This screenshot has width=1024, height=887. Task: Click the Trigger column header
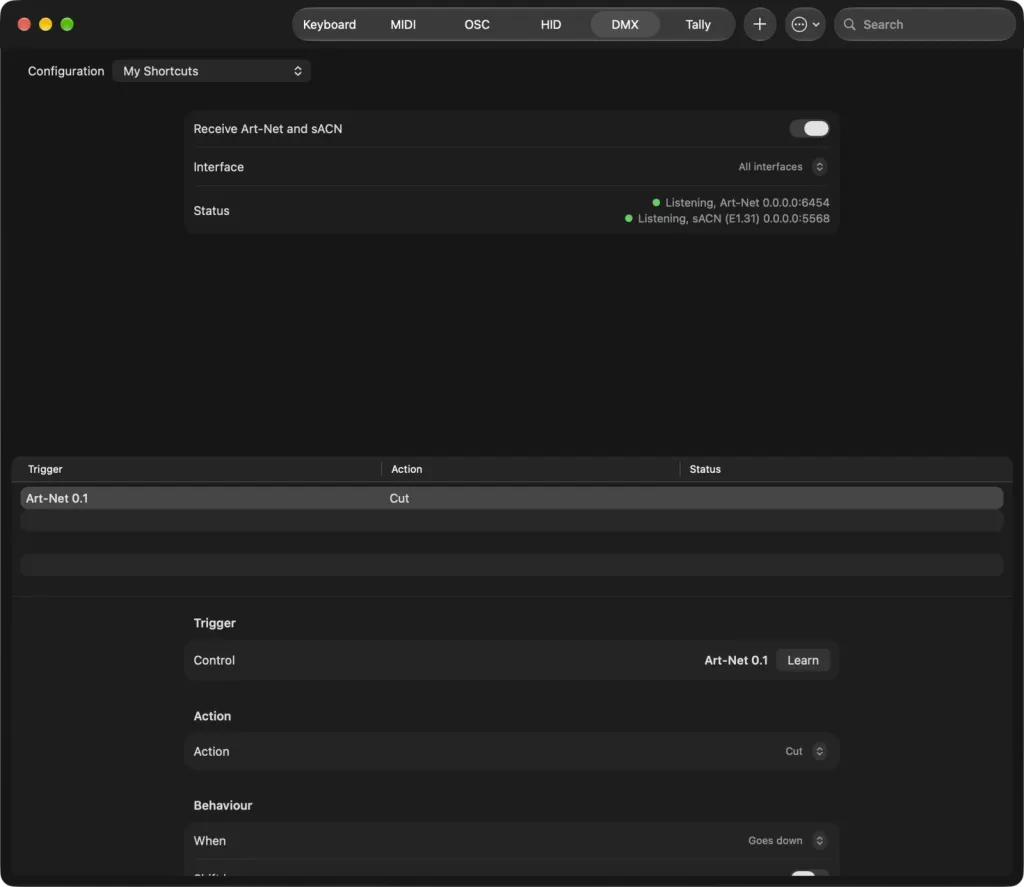45,469
